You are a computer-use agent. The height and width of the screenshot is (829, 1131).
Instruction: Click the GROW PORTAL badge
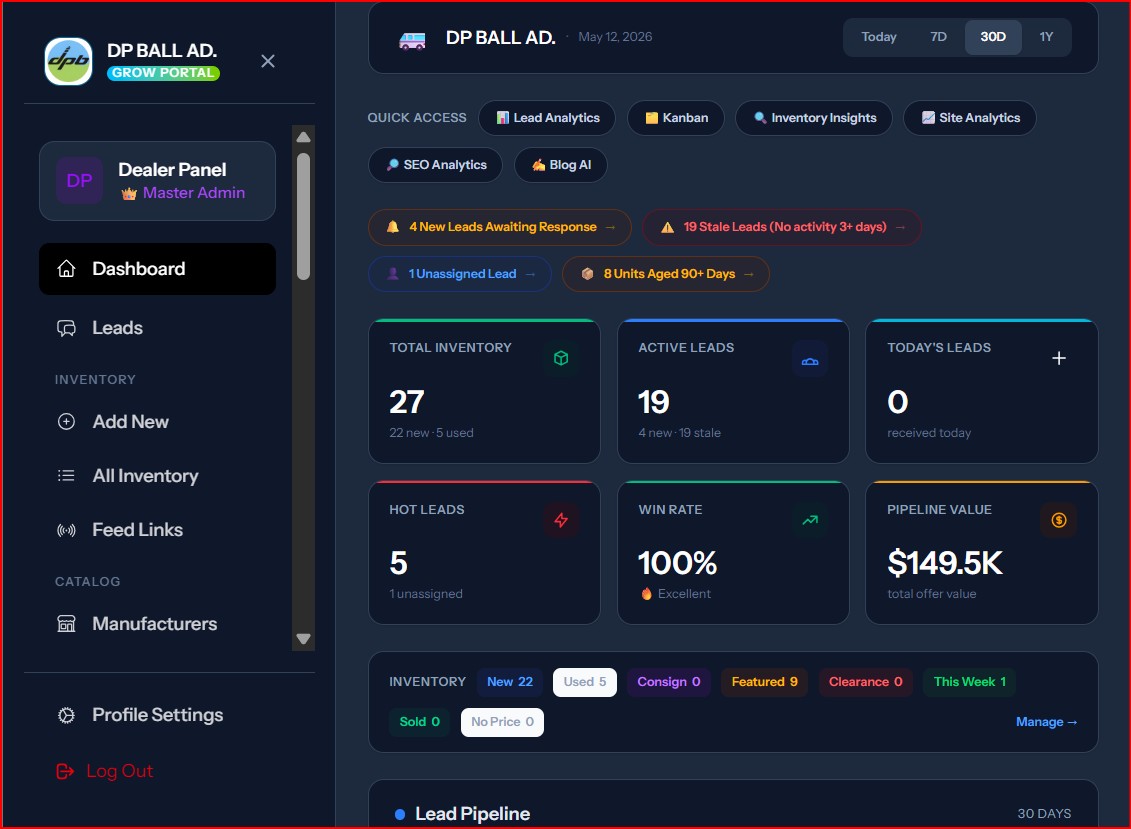[x=164, y=73]
